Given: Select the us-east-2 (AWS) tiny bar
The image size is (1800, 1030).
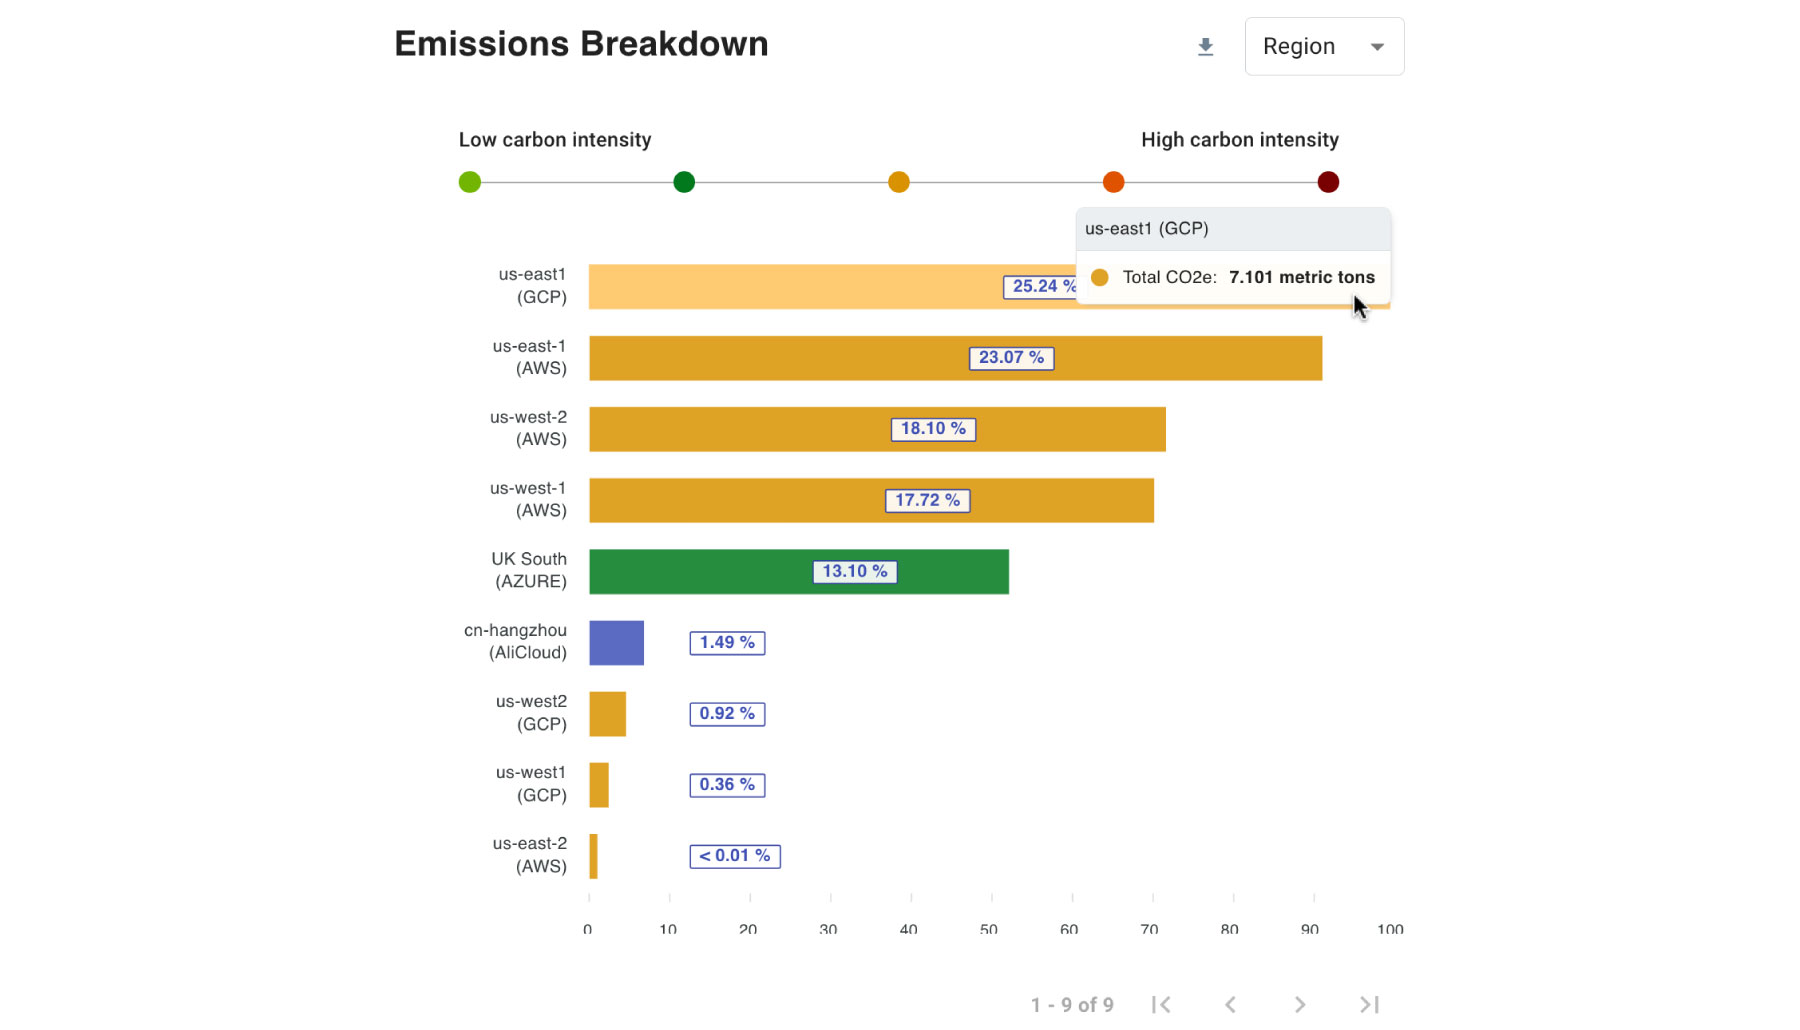Looking at the screenshot, I should click(593, 857).
